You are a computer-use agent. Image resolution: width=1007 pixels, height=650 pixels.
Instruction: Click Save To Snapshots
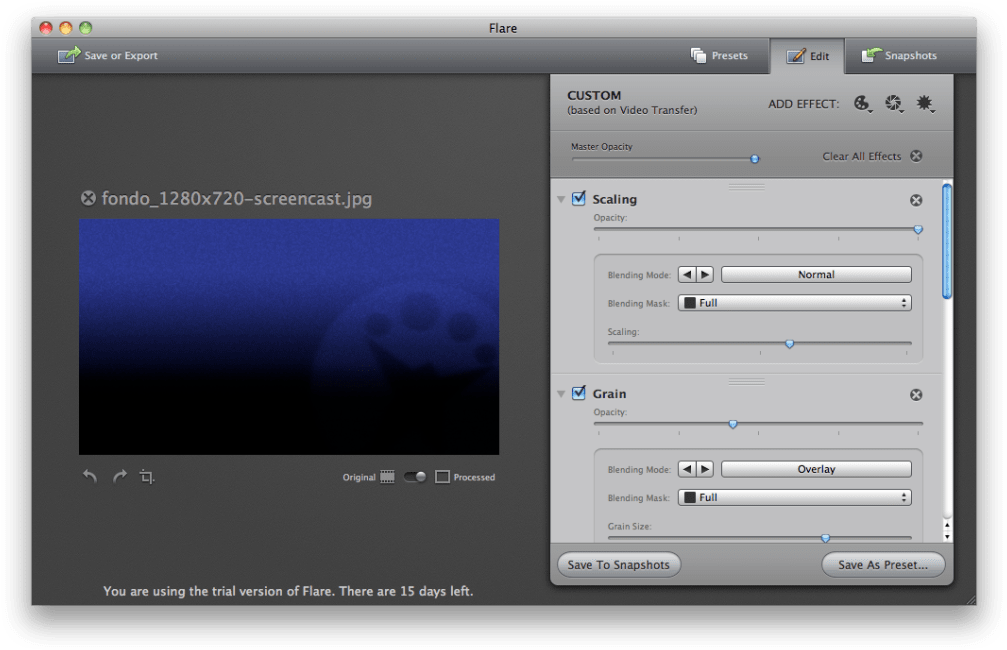(x=618, y=564)
